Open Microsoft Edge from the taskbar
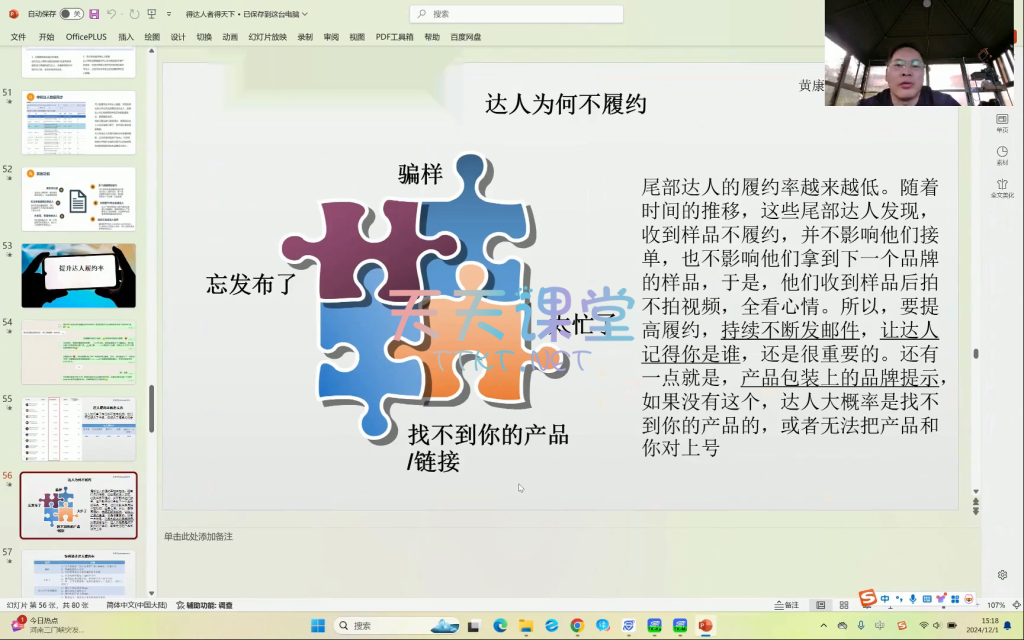 point(500,626)
